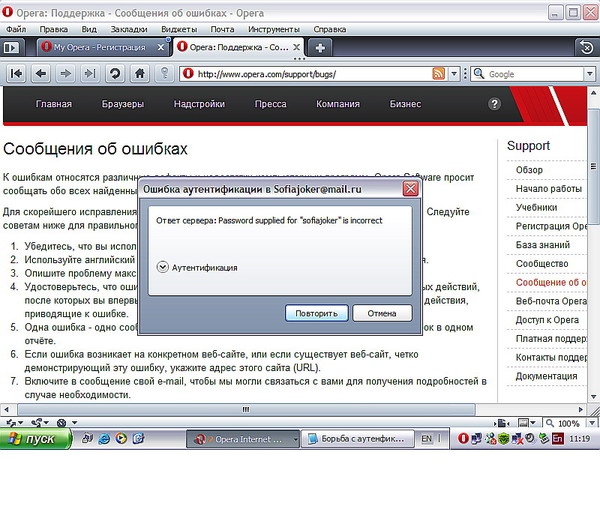Click the Opera tray icon
The height and width of the screenshot is (530, 600).
[x=463, y=439]
